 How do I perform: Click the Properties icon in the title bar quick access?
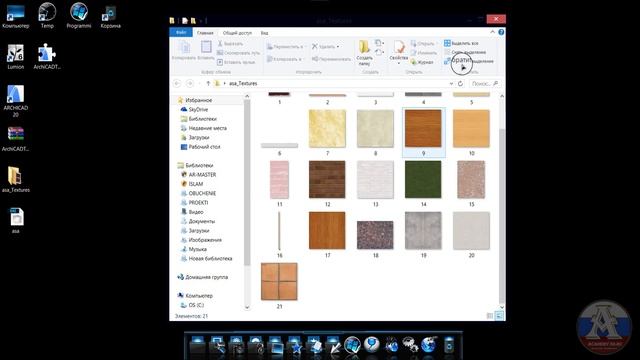click(185, 20)
